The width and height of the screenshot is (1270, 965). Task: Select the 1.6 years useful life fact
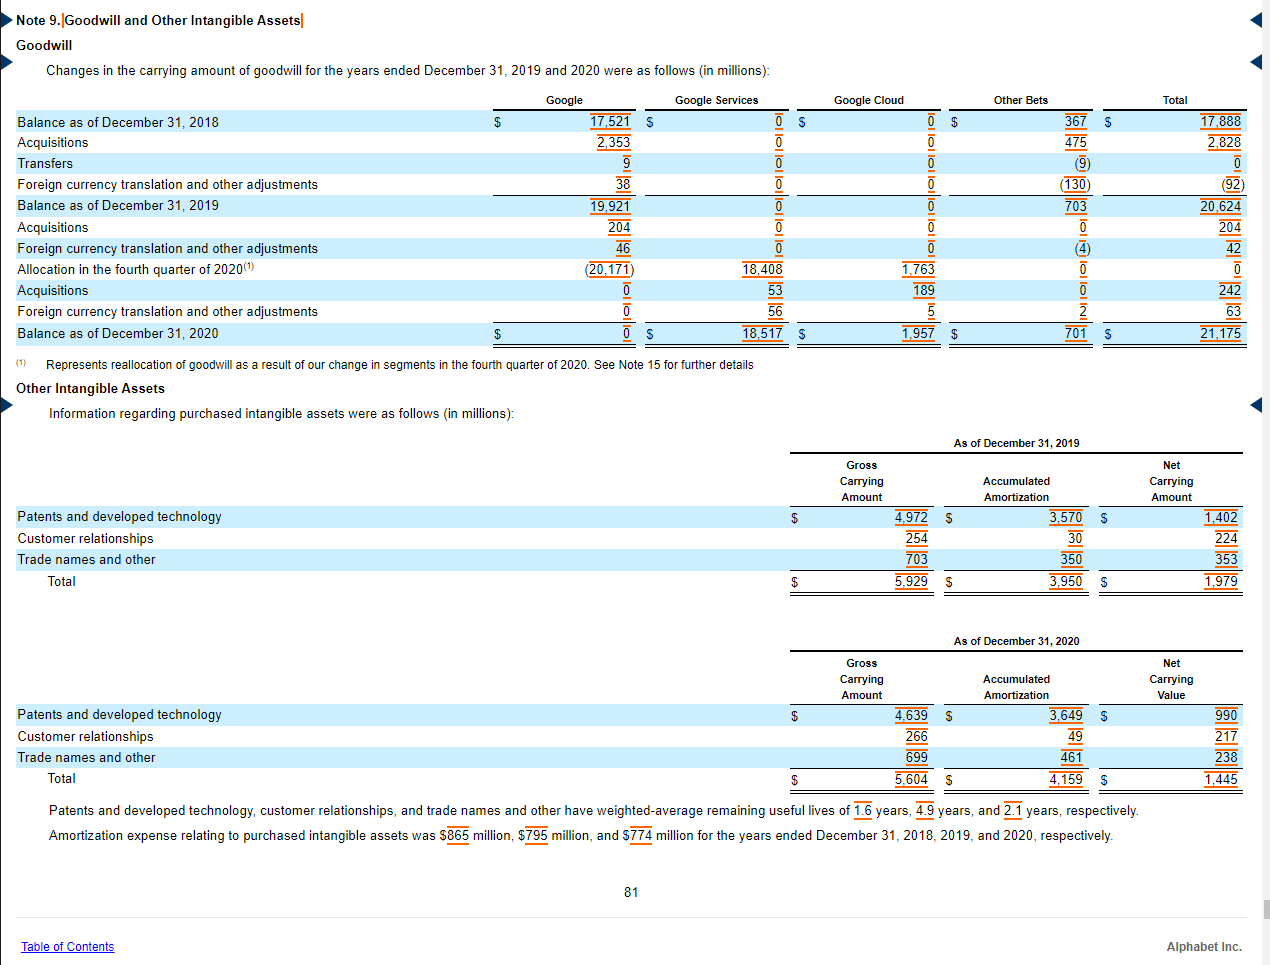pos(862,810)
